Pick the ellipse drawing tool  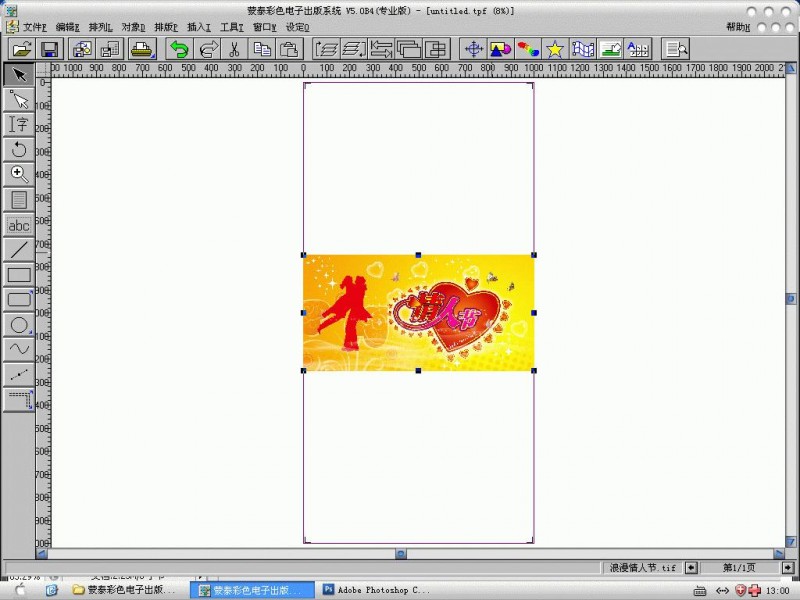18,324
